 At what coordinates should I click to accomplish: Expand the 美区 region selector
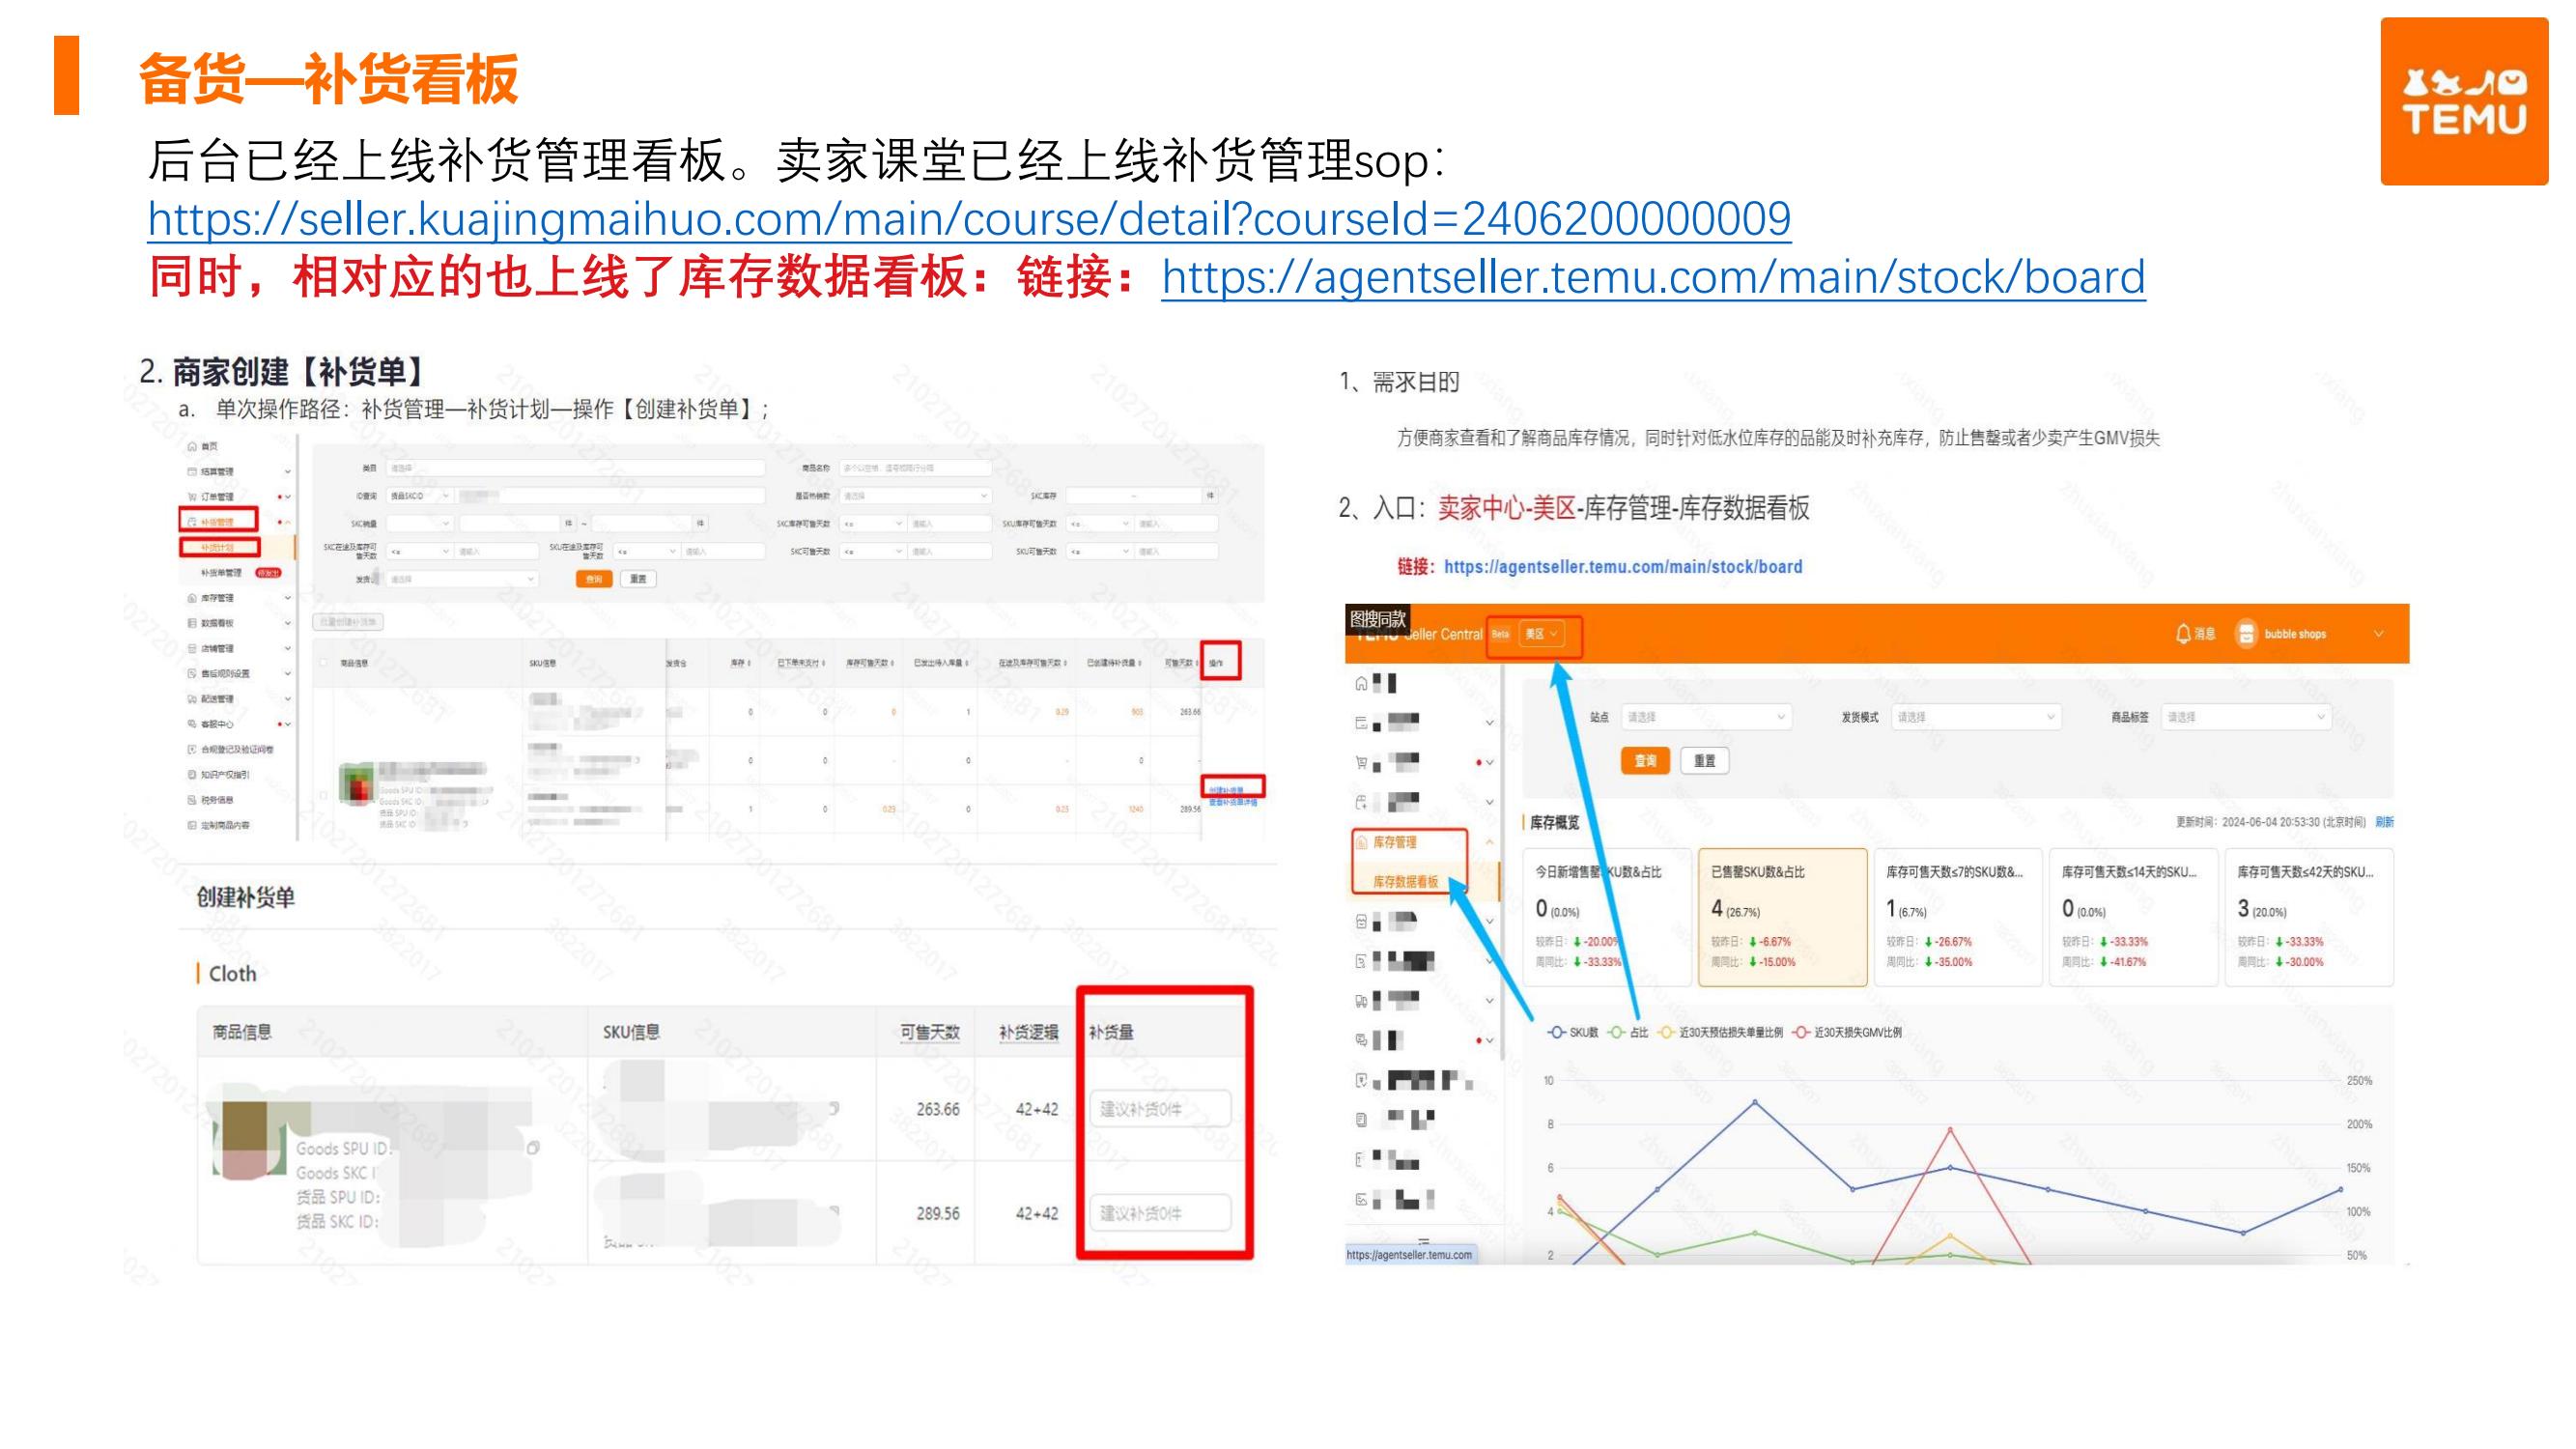[x=1541, y=634]
